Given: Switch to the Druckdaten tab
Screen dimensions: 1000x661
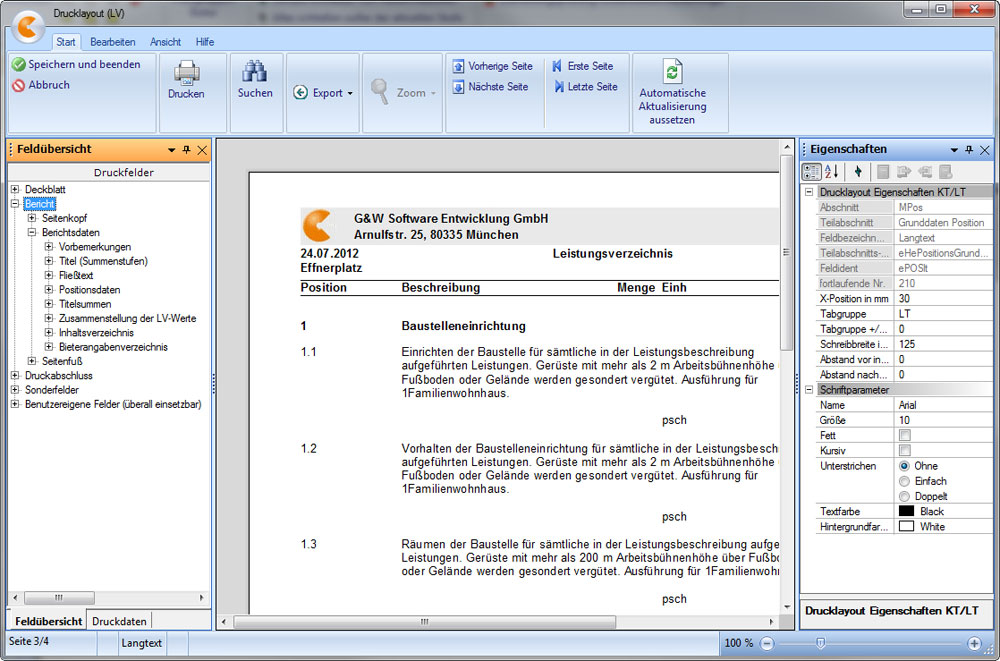Looking at the screenshot, I should click(x=119, y=621).
